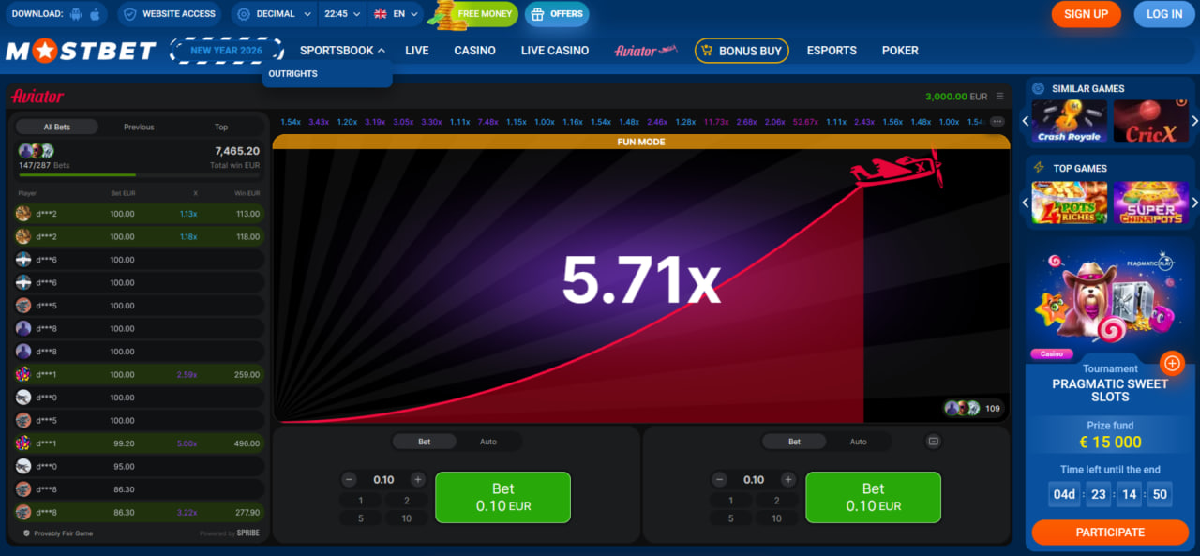
Task: Decrease left panel bet with minus icon
Action: coord(349,480)
